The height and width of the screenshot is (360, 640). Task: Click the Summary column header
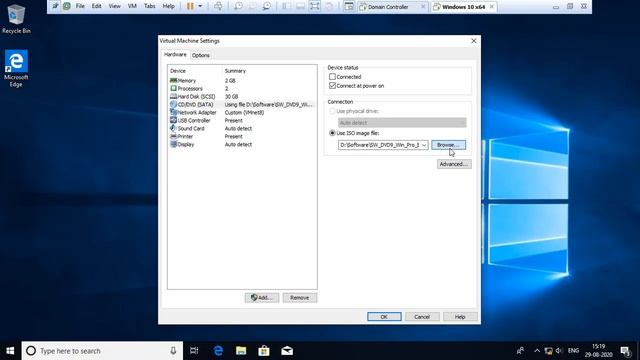tap(235, 71)
